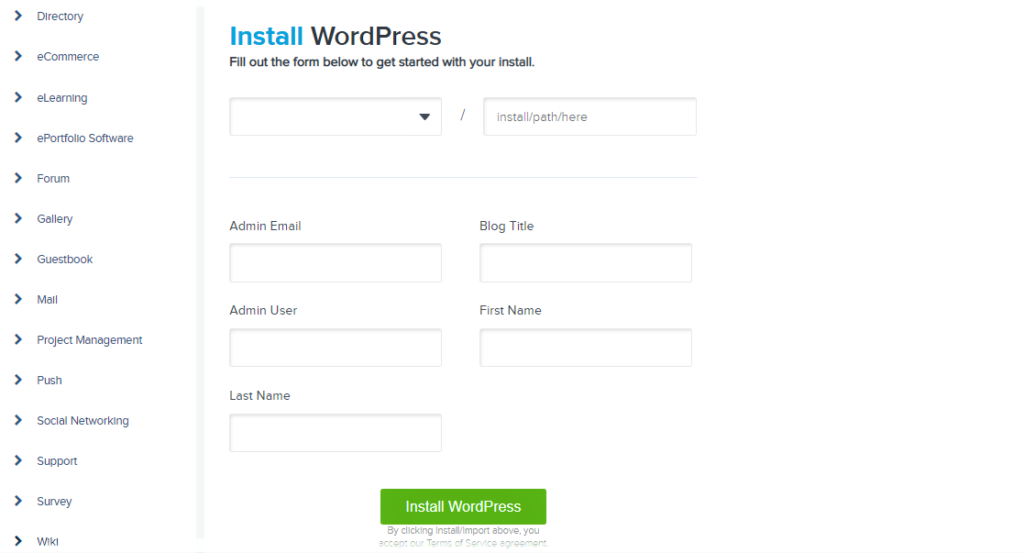Expand the ePortfolio Software chevron
The image size is (1024, 553).
pyautogui.click(x=18, y=138)
